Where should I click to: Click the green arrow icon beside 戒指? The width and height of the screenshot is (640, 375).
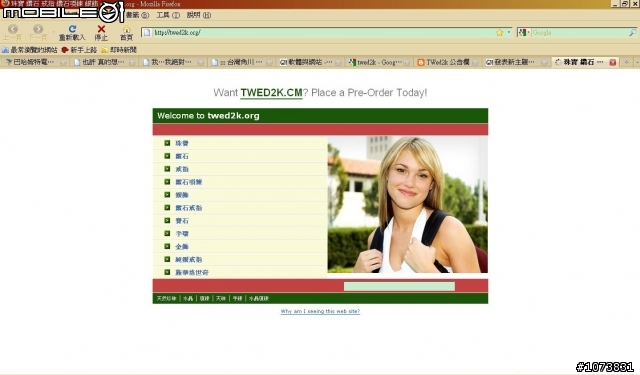[x=167, y=169]
